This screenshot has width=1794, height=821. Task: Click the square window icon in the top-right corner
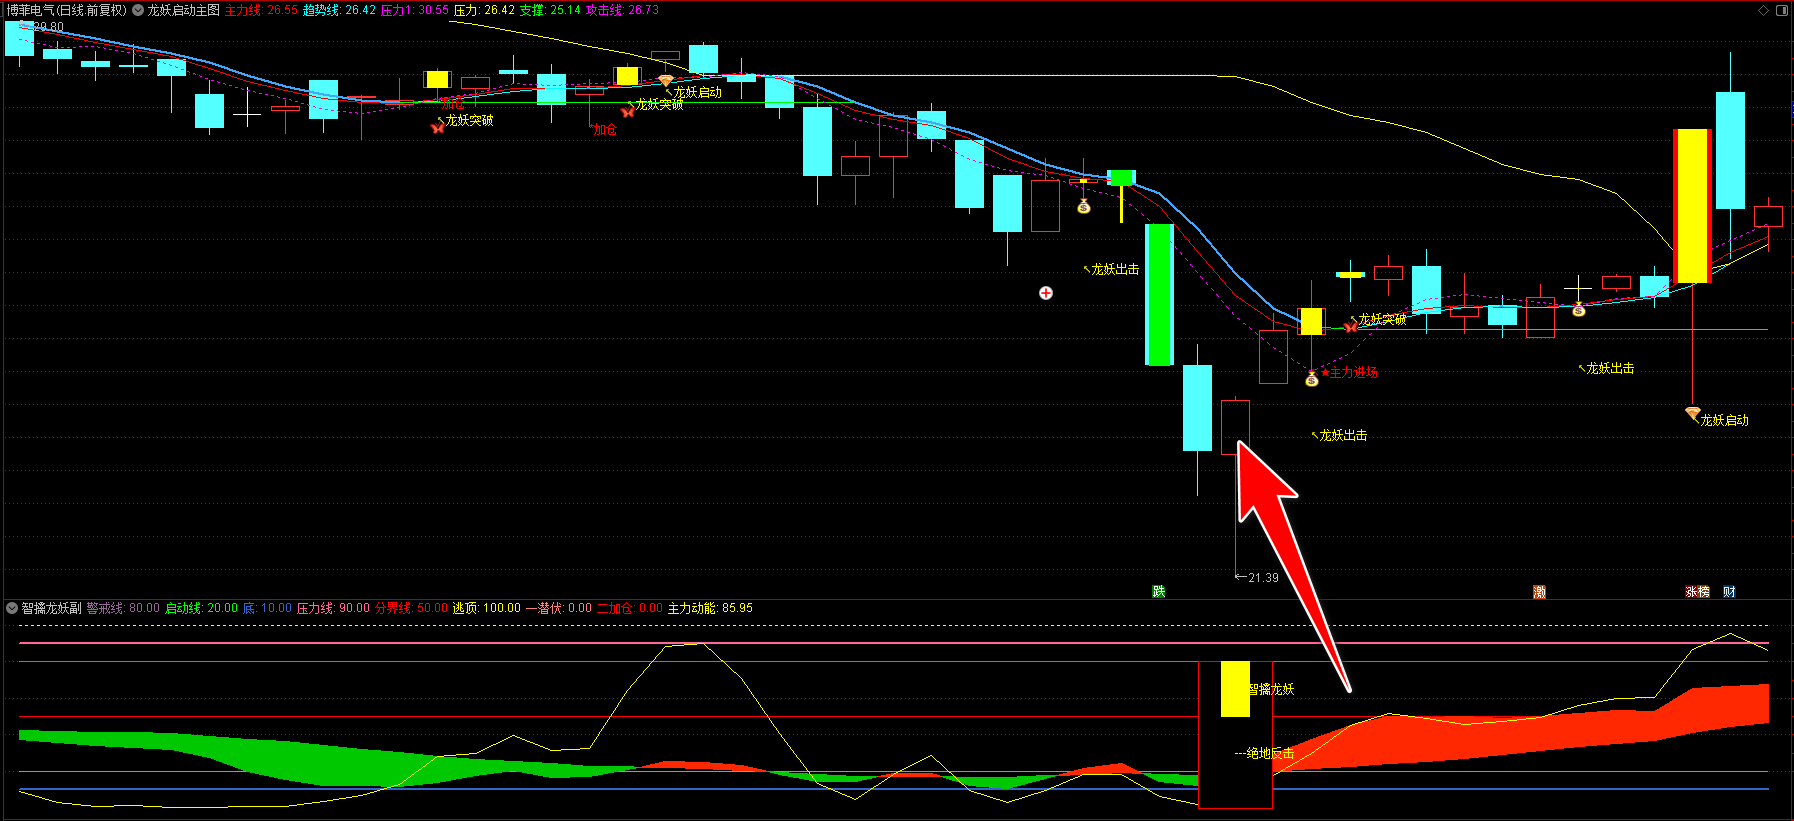(1781, 10)
